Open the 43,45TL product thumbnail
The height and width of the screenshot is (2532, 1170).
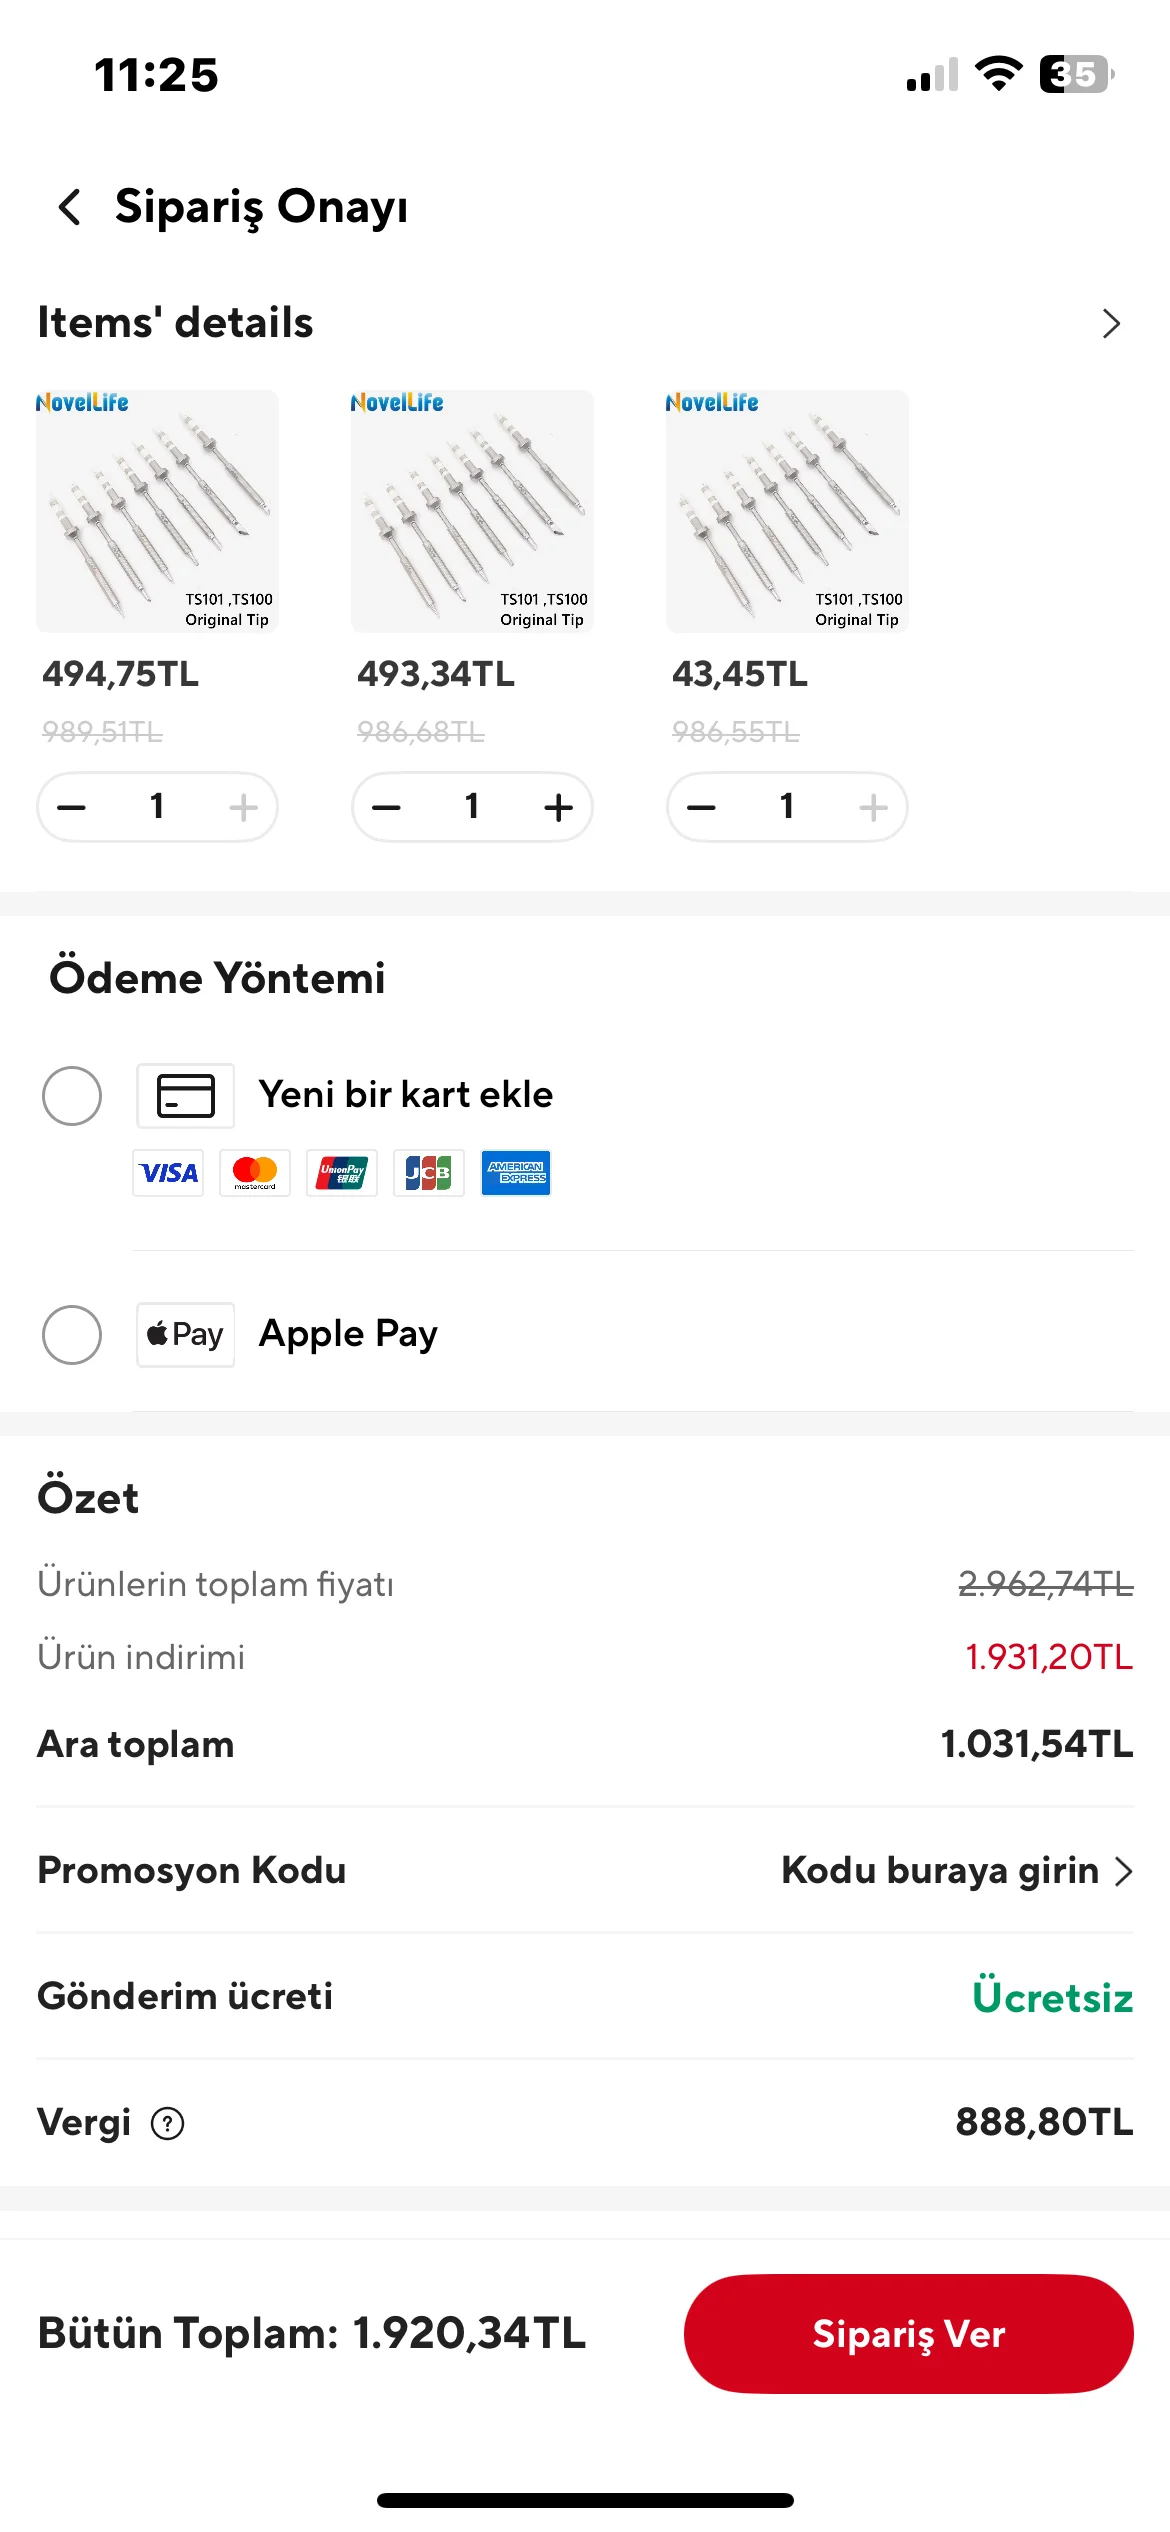pyautogui.click(x=787, y=511)
